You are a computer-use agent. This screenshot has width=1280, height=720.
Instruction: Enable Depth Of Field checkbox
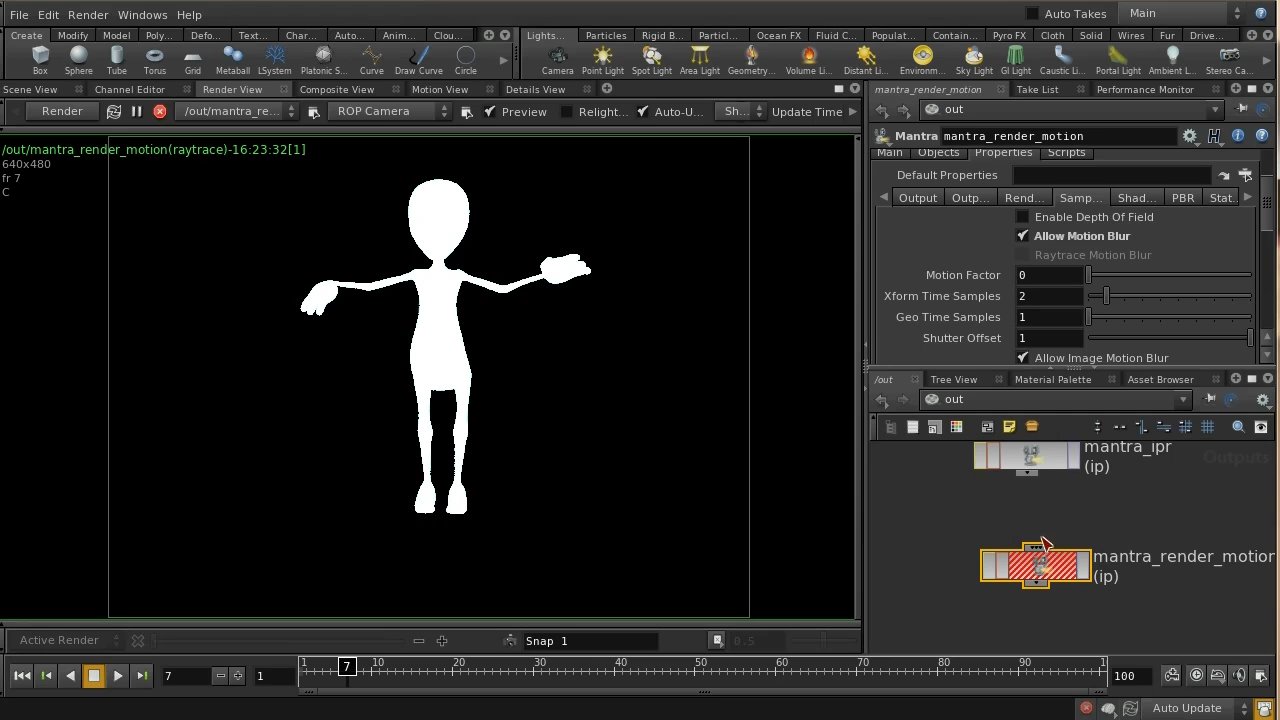1022,217
